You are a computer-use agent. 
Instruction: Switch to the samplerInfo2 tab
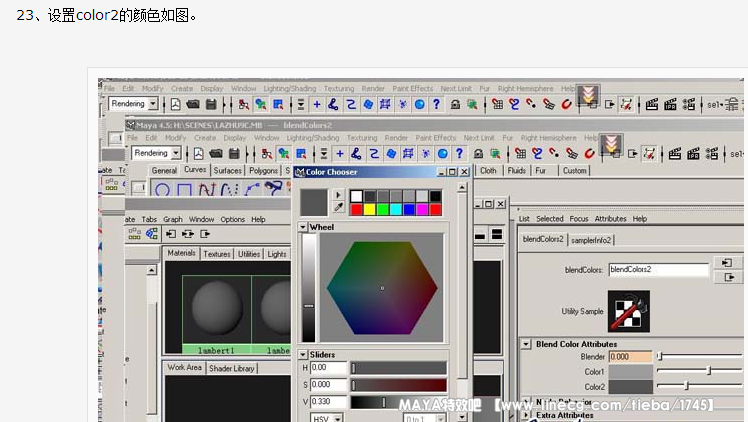593,240
